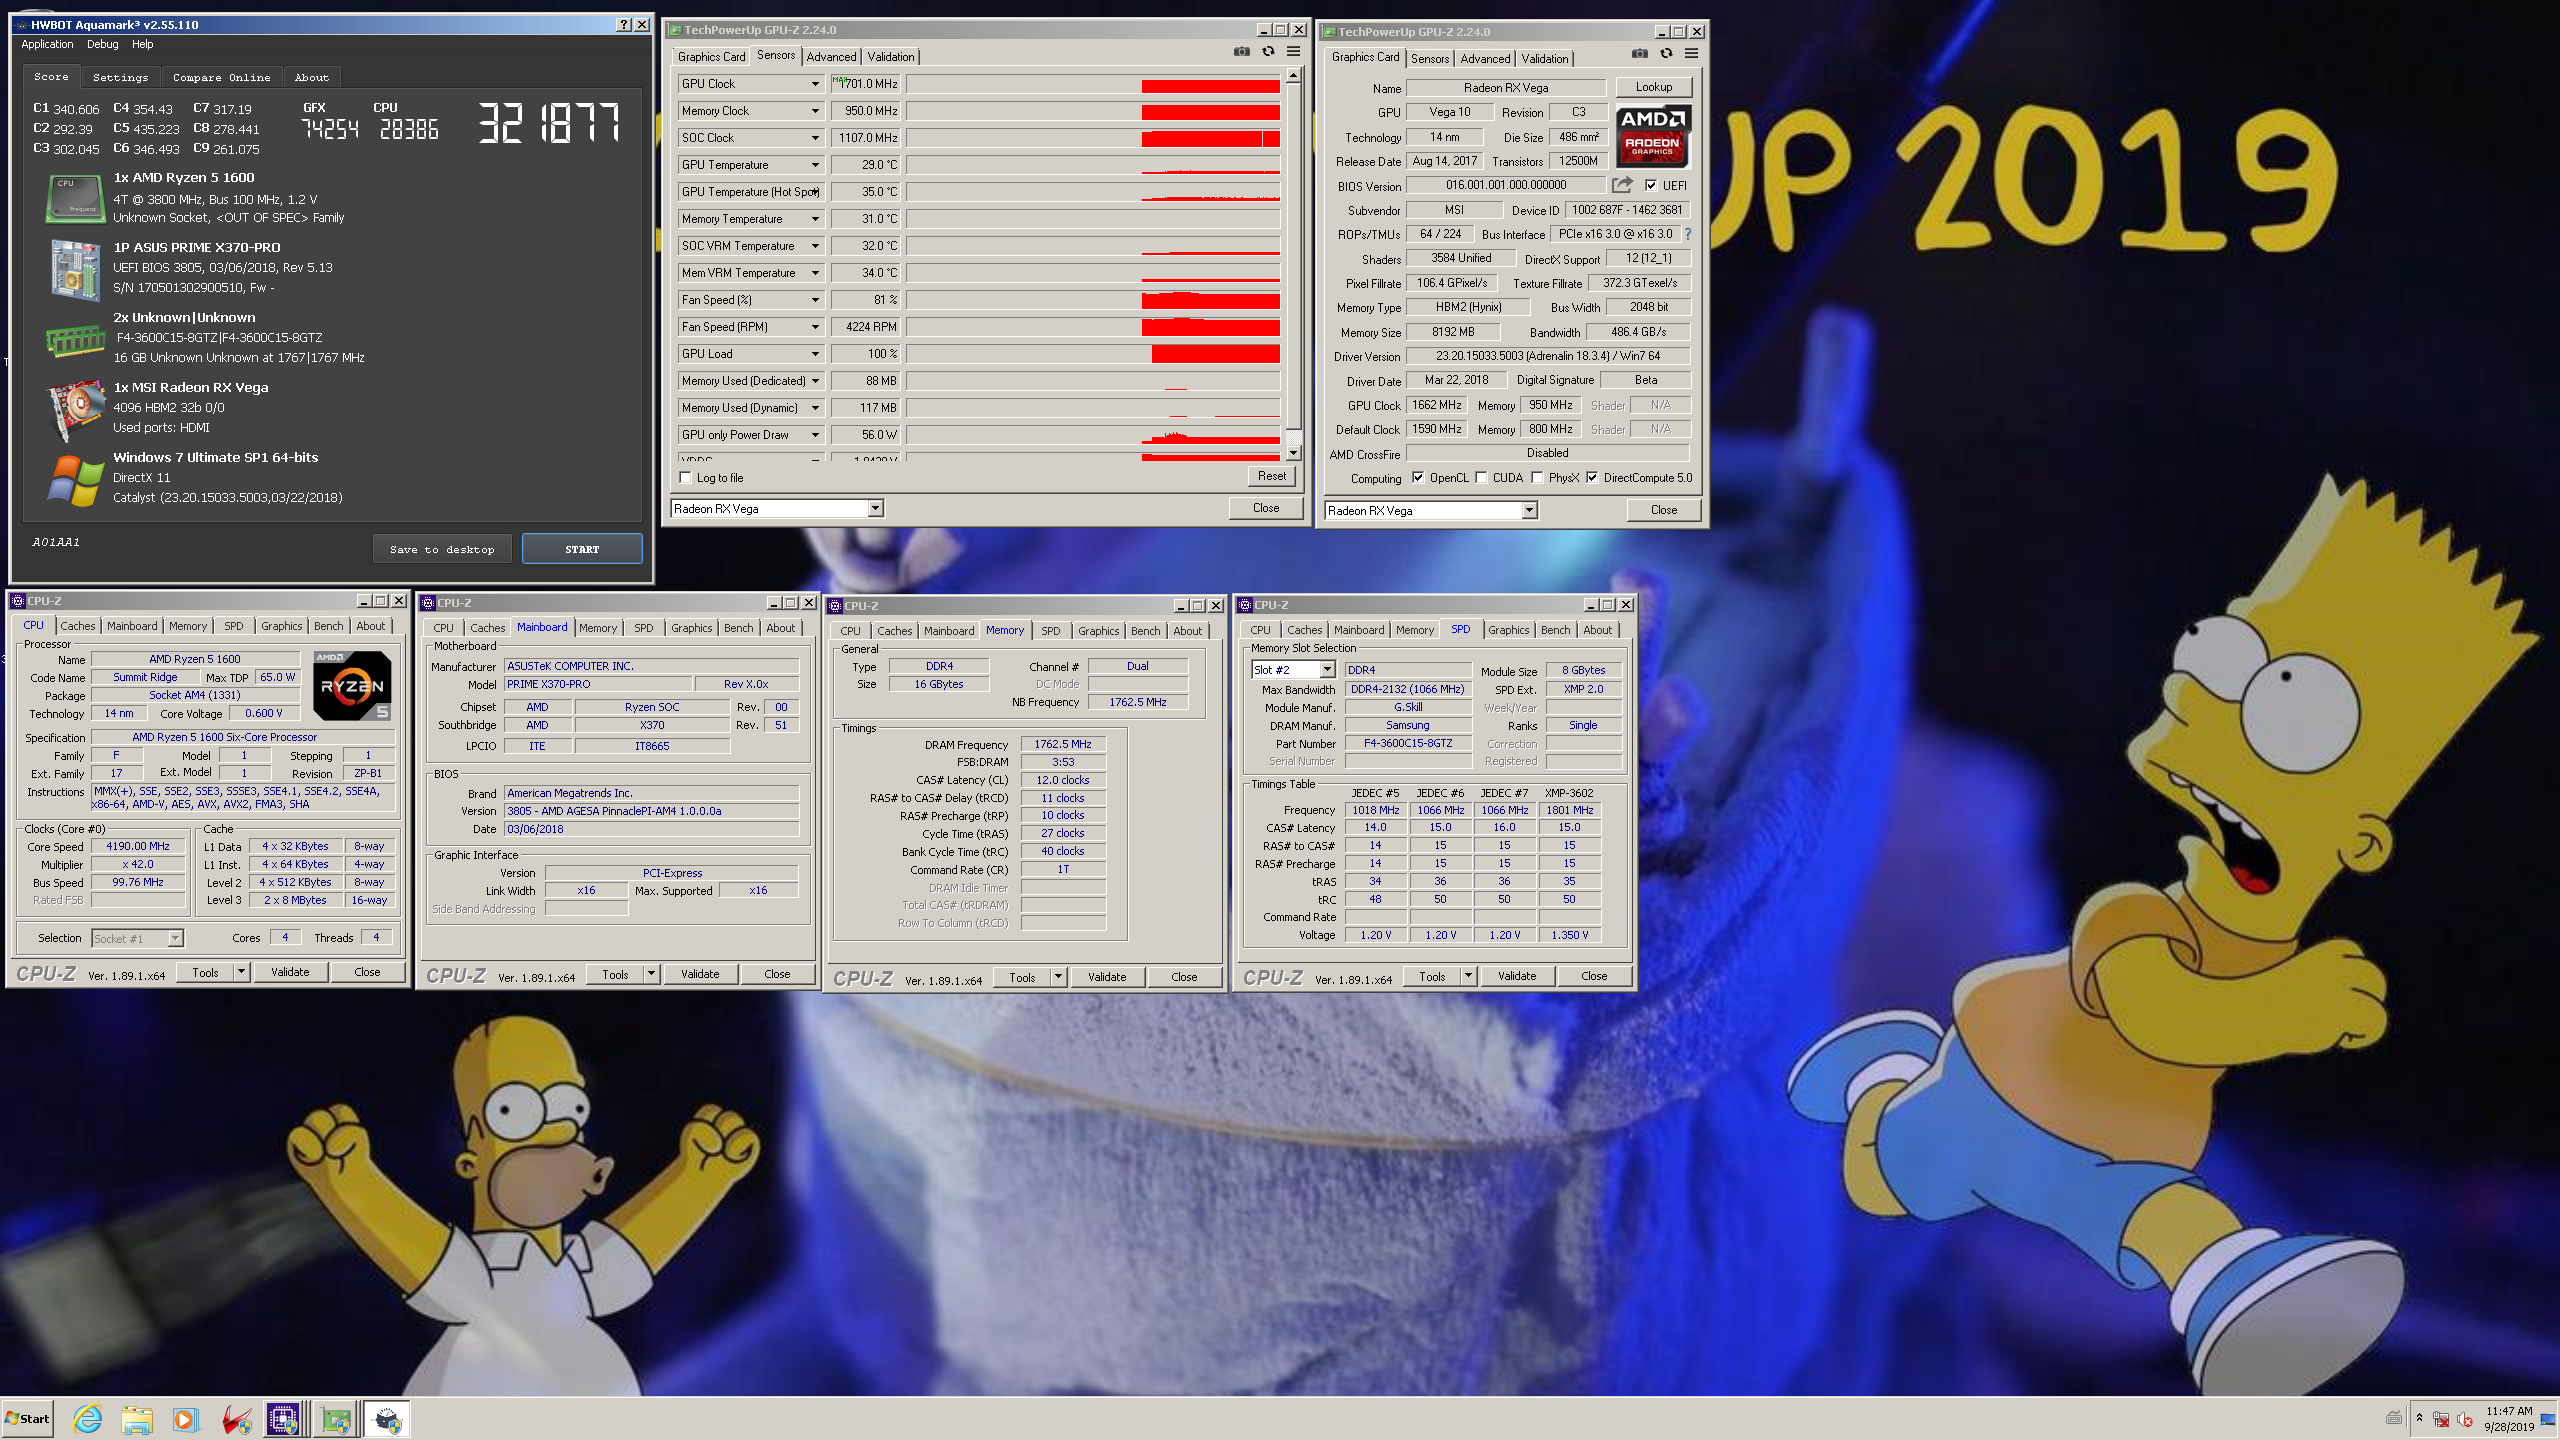
Task: Toggle the UEFI checkbox in GPU-Z
Action: tap(1651, 185)
